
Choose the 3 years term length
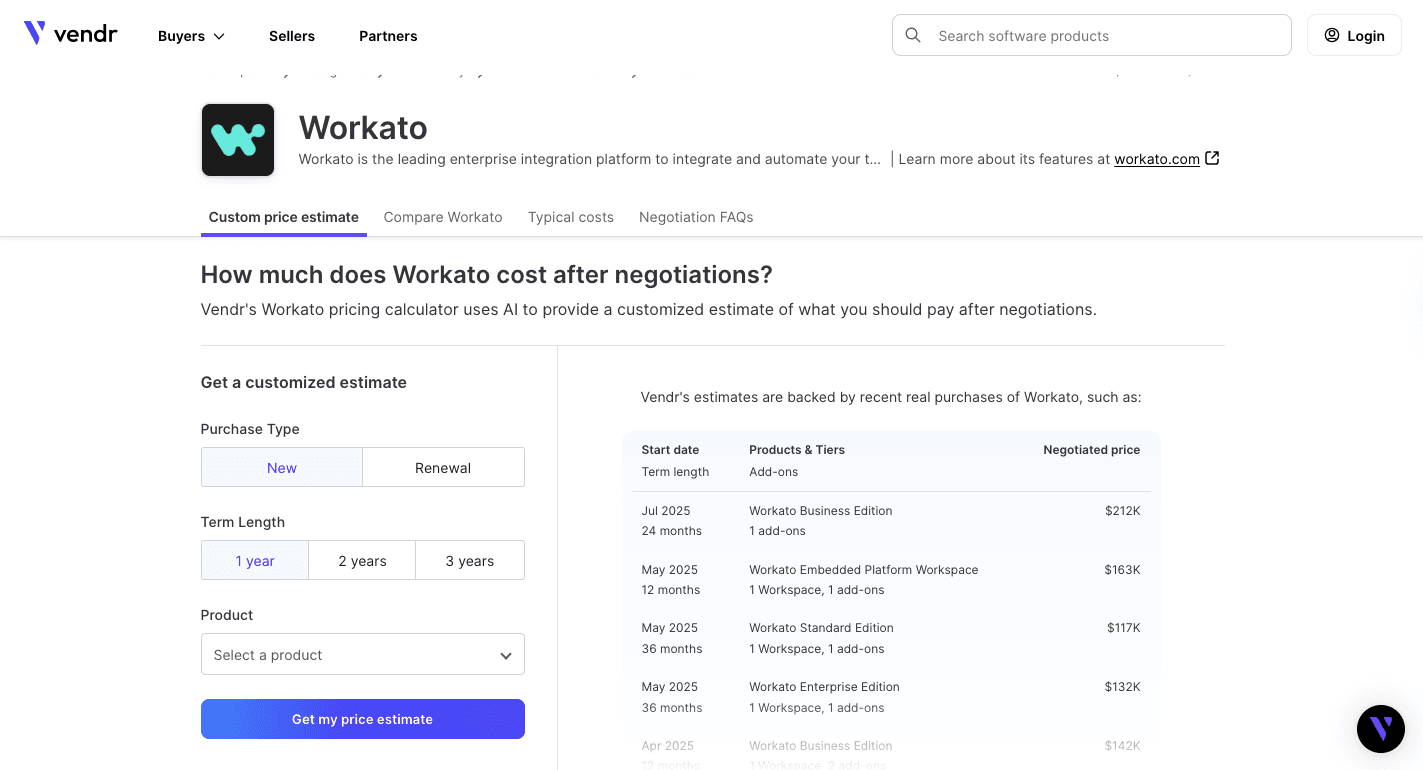(x=470, y=560)
